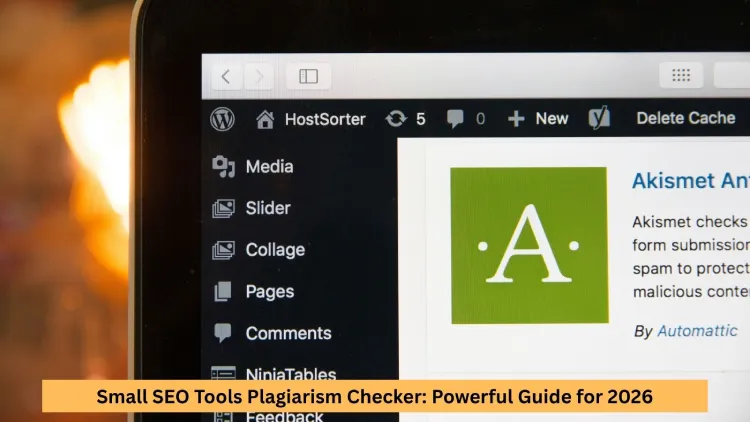Open the New content menu
750x422 pixels.
point(551,118)
